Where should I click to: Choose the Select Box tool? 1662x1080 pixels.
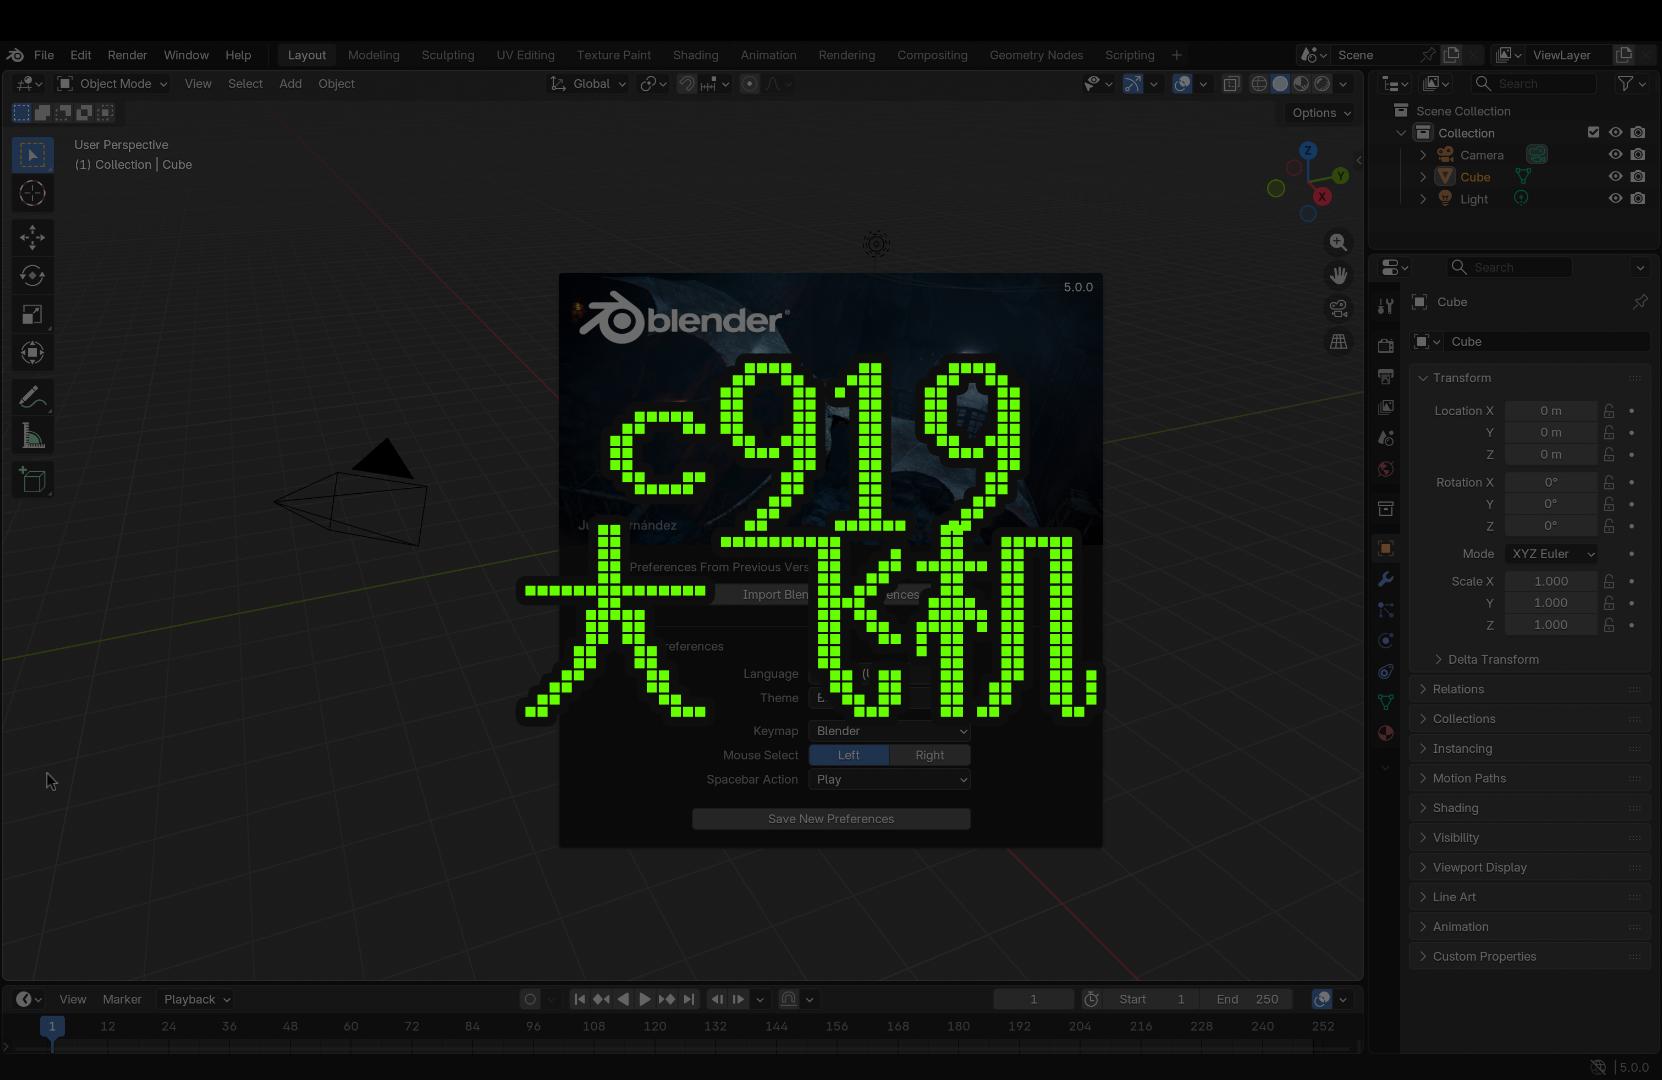(x=32, y=154)
